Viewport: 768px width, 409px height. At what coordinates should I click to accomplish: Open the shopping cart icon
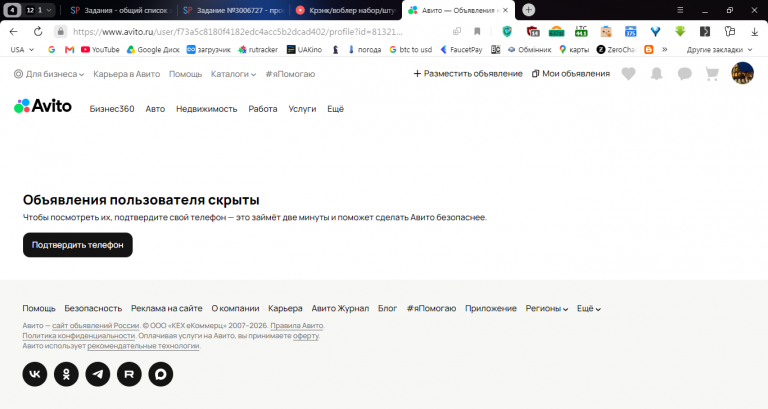[712, 74]
